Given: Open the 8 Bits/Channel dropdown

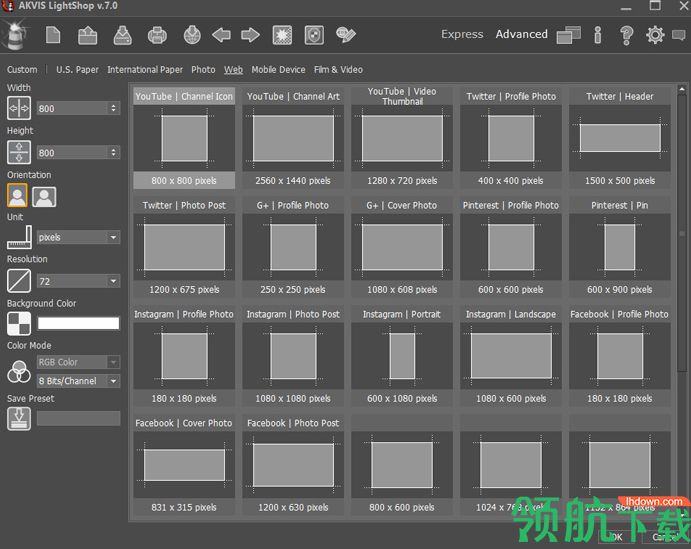Looking at the screenshot, I should (78, 381).
